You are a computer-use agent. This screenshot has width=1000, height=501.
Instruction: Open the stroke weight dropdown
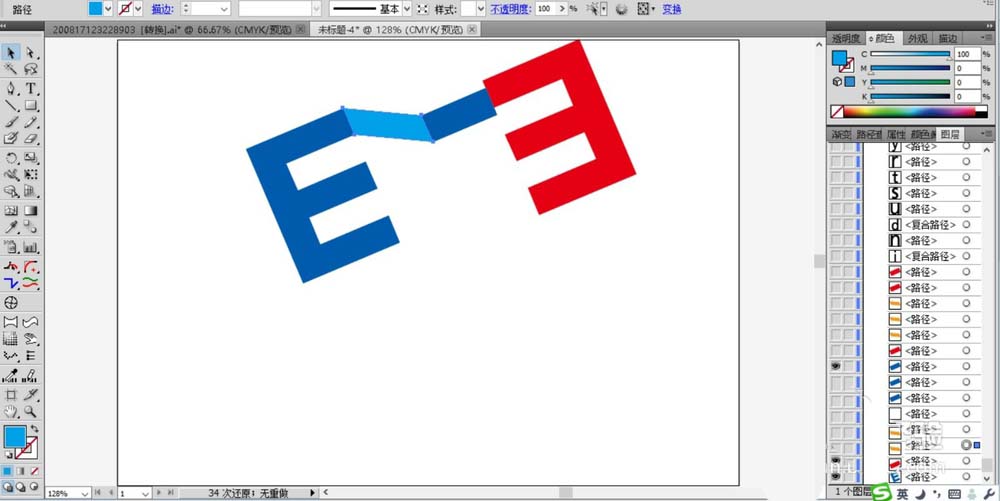point(224,9)
